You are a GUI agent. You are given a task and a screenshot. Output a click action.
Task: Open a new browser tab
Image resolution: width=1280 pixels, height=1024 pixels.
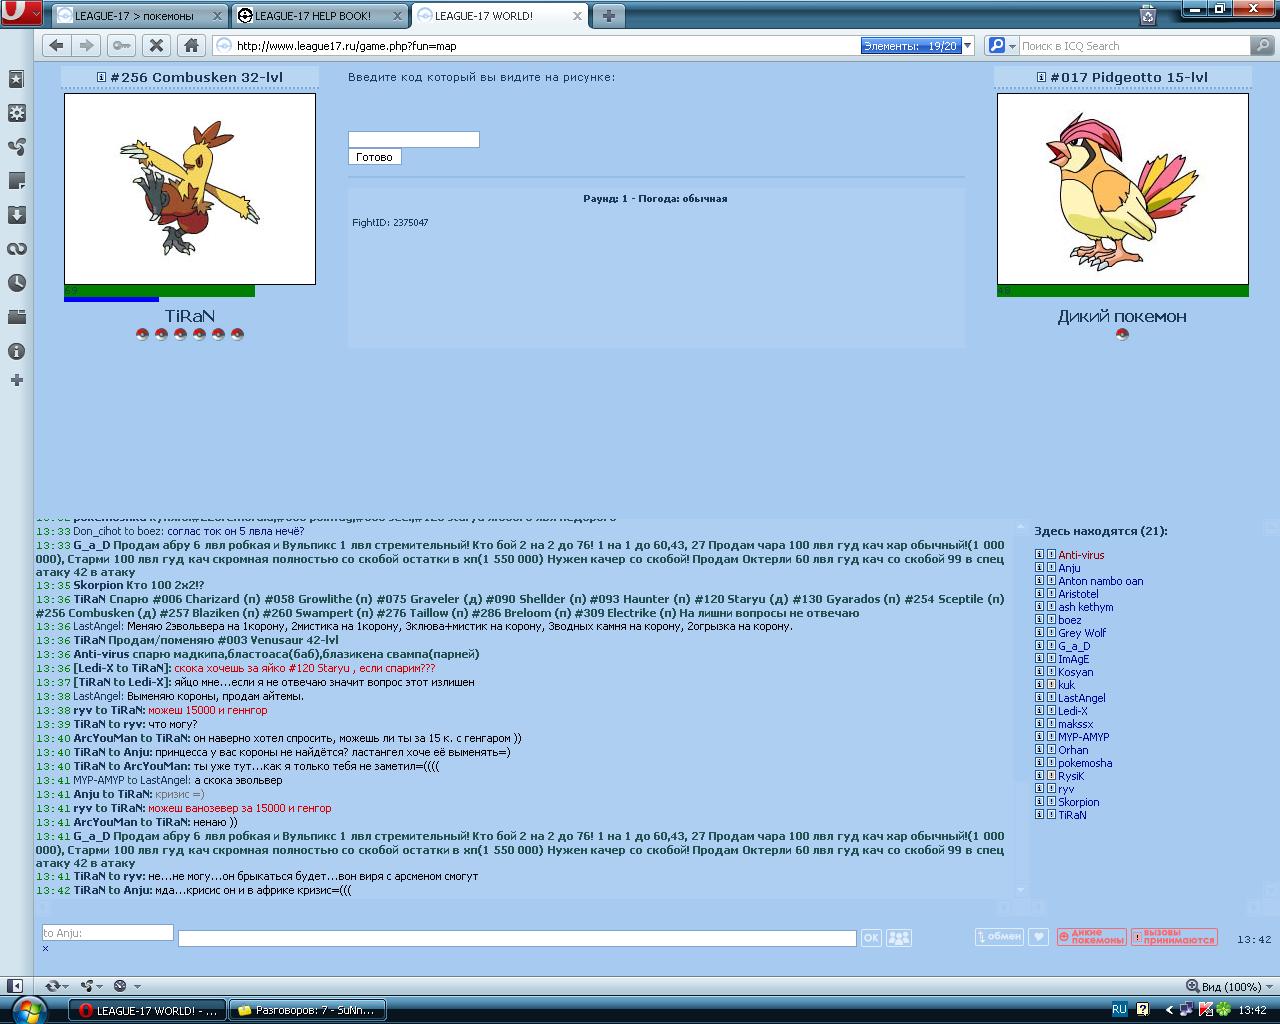point(608,15)
